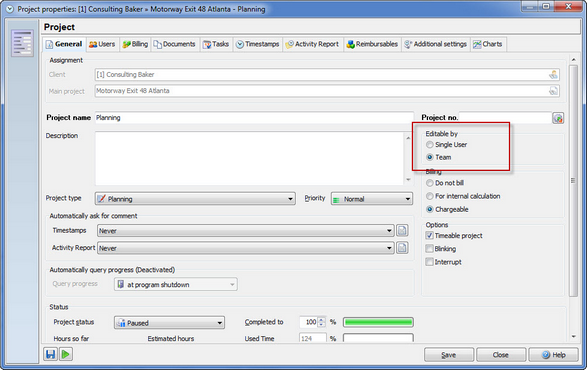Open the Timestamps tab
The image size is (587, 370).
pos(258,44)
